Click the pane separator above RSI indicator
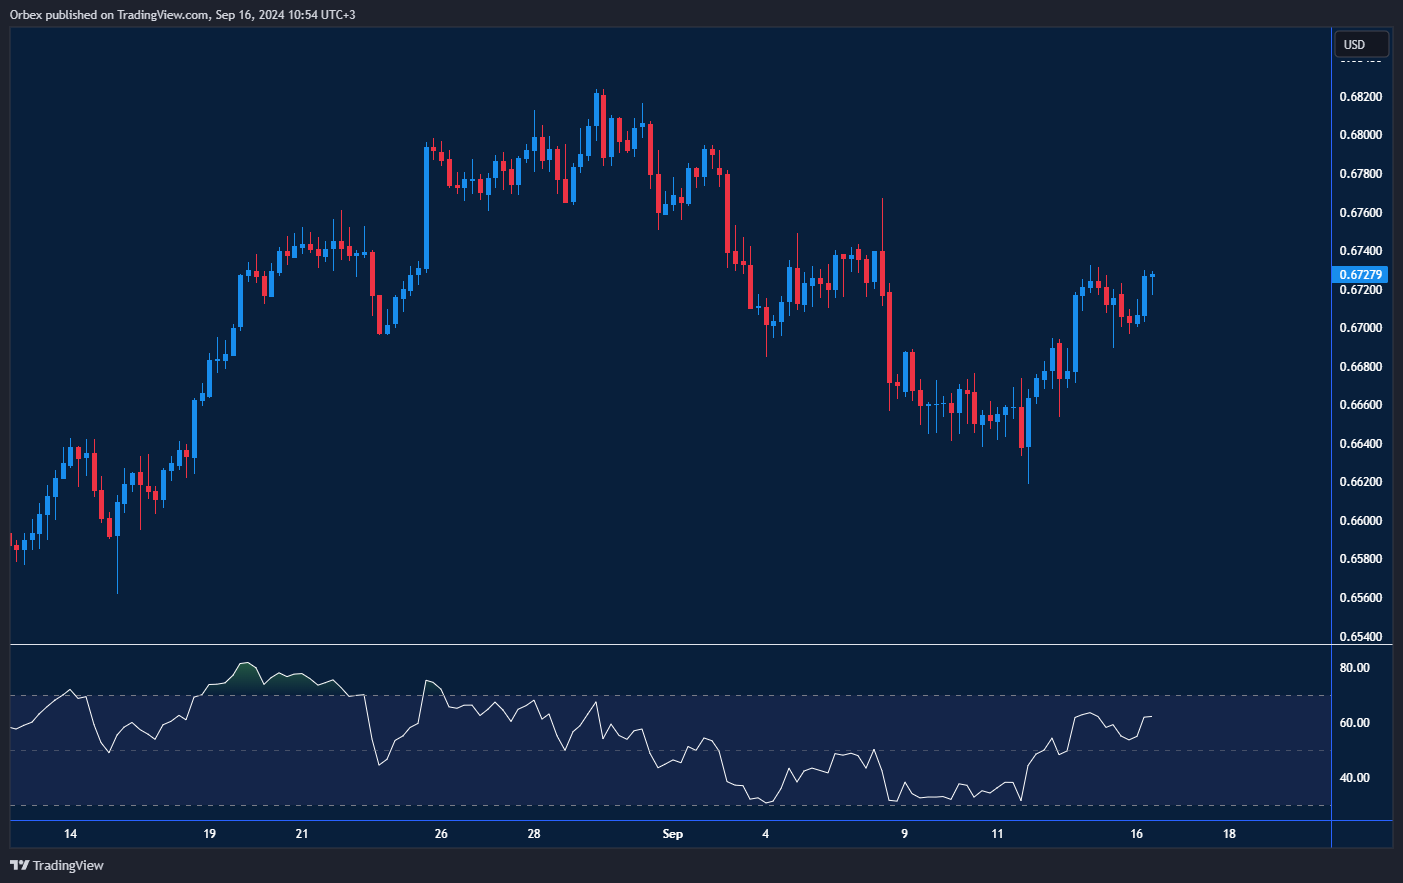Image resolution: width=1403 pixels, height=883 pixels. (x=670, y=645)
